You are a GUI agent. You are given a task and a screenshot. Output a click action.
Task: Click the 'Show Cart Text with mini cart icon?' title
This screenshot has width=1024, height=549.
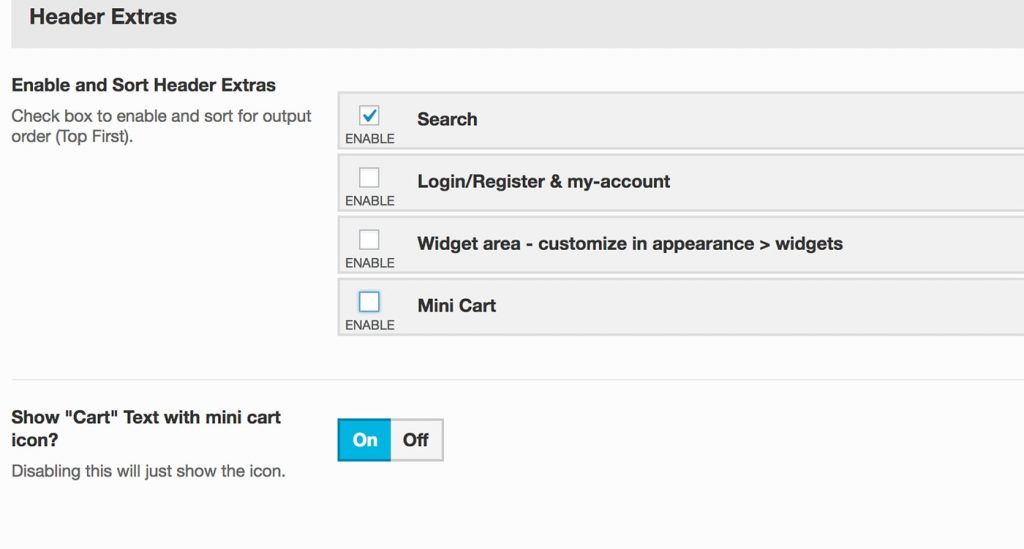(146, 428)
